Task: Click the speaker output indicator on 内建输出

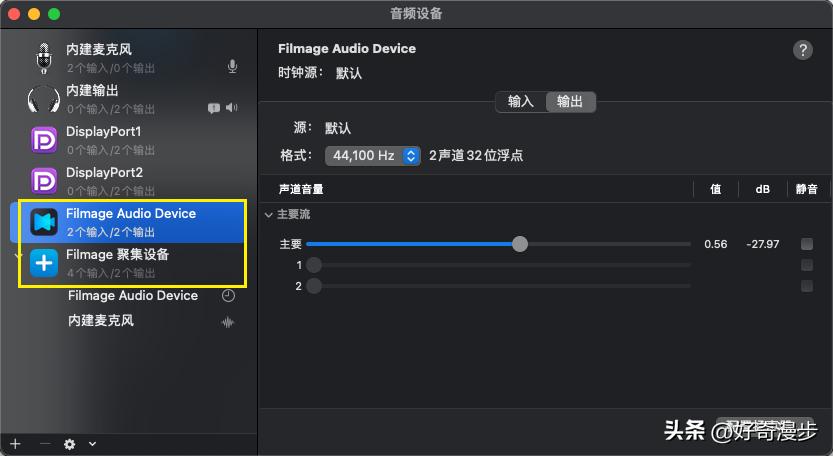Action: (x=232, y=107)
